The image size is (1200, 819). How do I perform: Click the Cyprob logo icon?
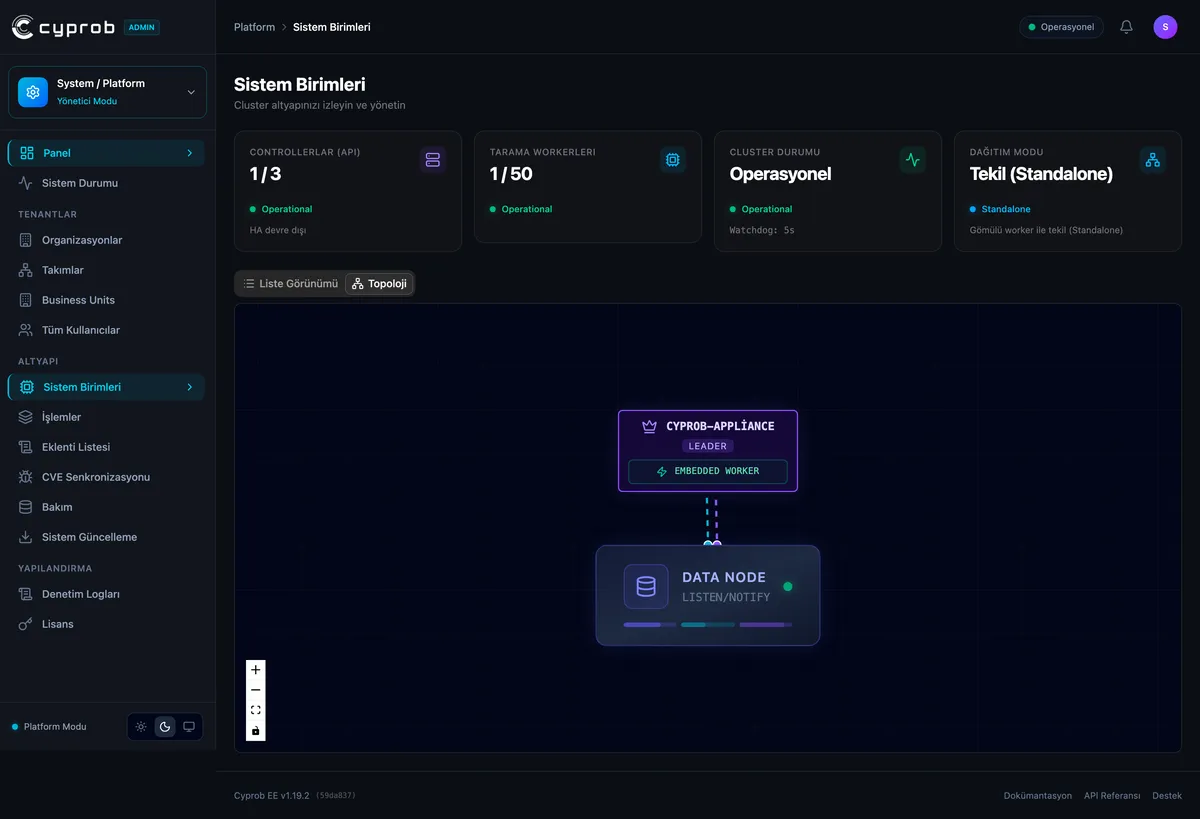click(x=23, y=27)
